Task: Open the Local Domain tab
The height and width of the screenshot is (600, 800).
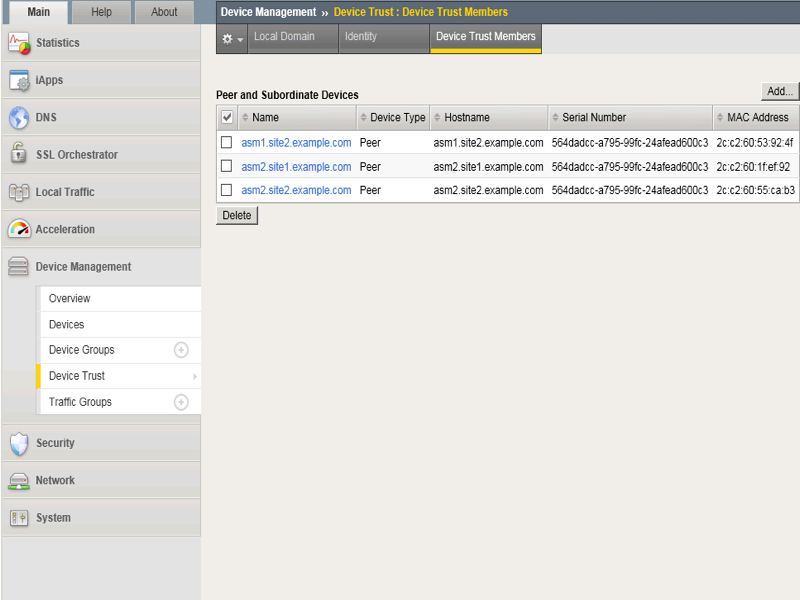Action: [293, 39]
